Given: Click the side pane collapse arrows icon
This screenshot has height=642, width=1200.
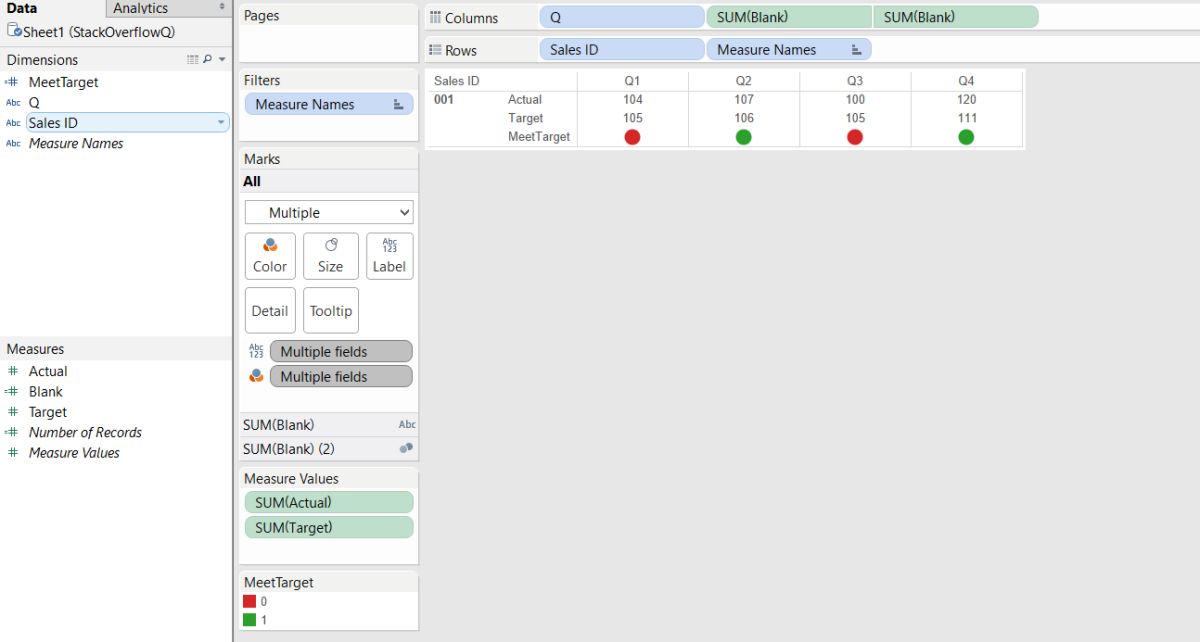Looking at the screenshot, I should click(x=222, y=7).
